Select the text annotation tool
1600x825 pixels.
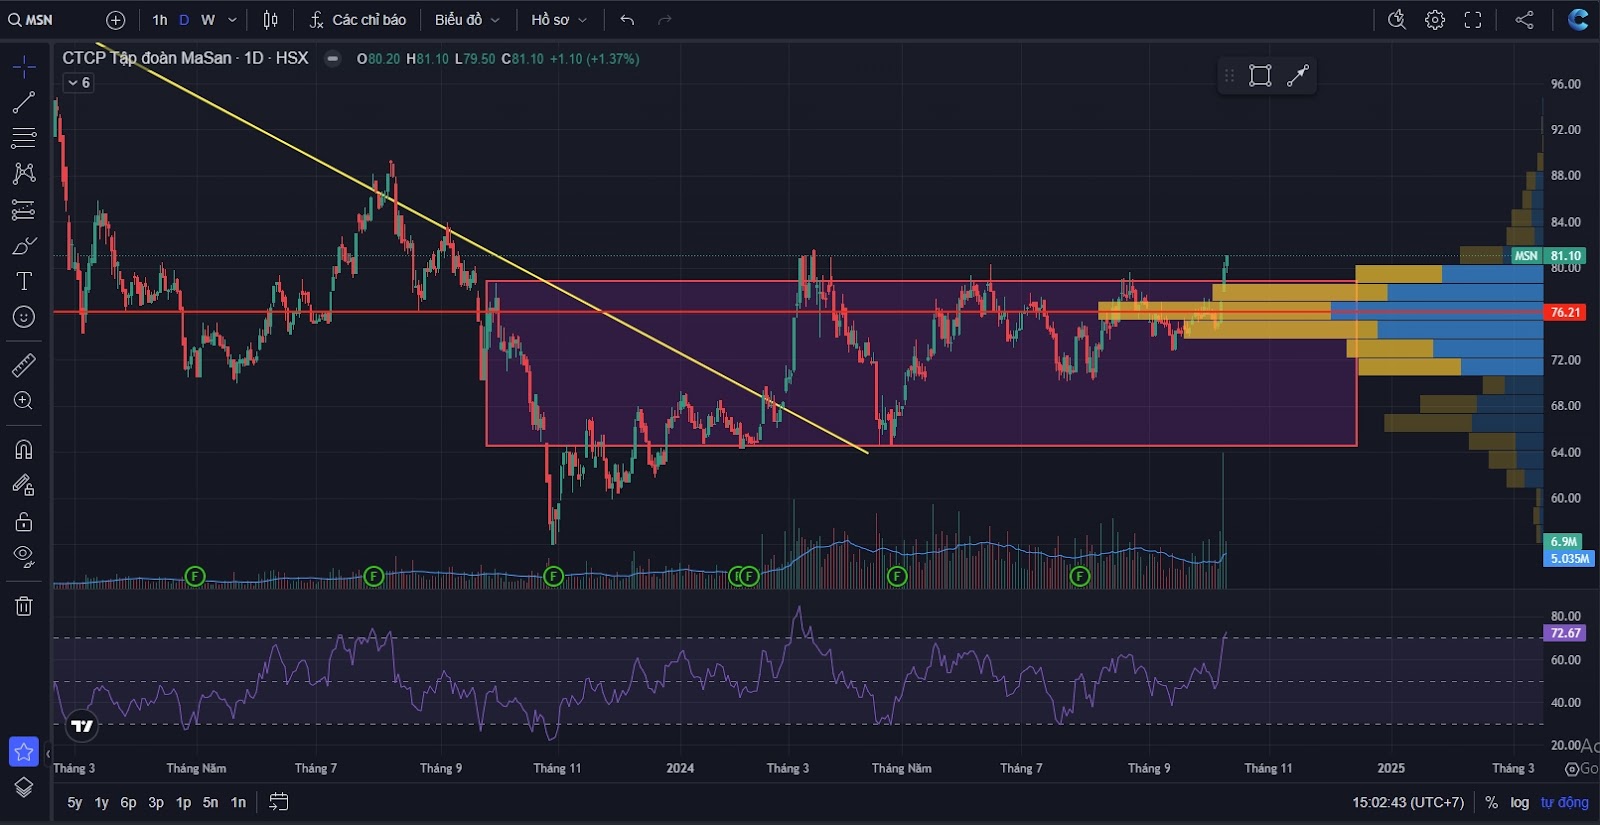tap(24, 281)
